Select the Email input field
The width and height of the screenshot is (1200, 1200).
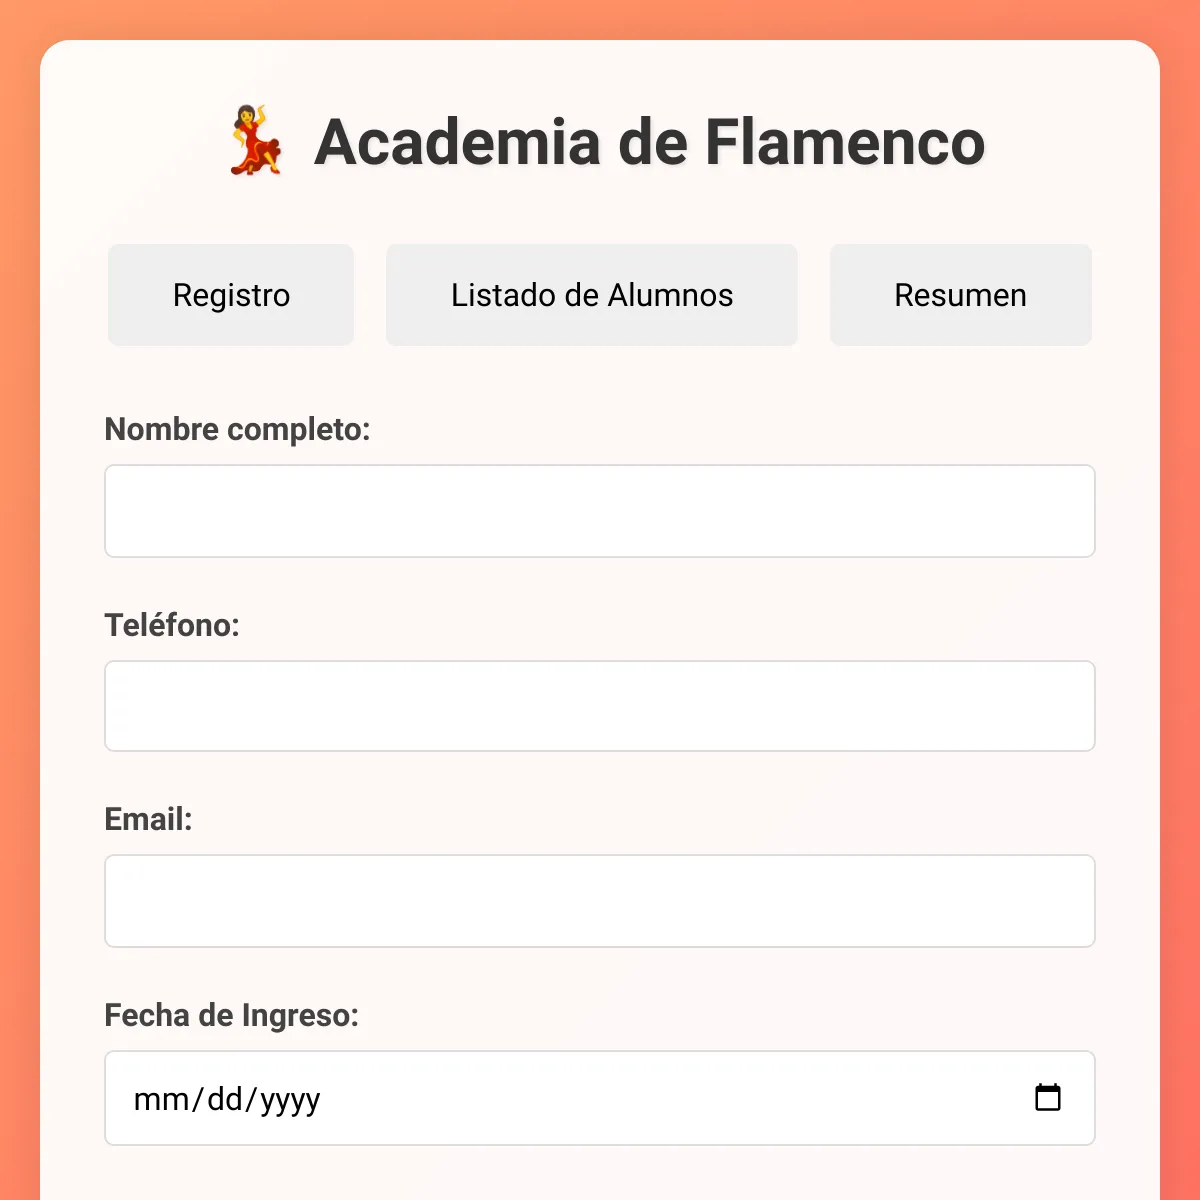tap(600, 901)
